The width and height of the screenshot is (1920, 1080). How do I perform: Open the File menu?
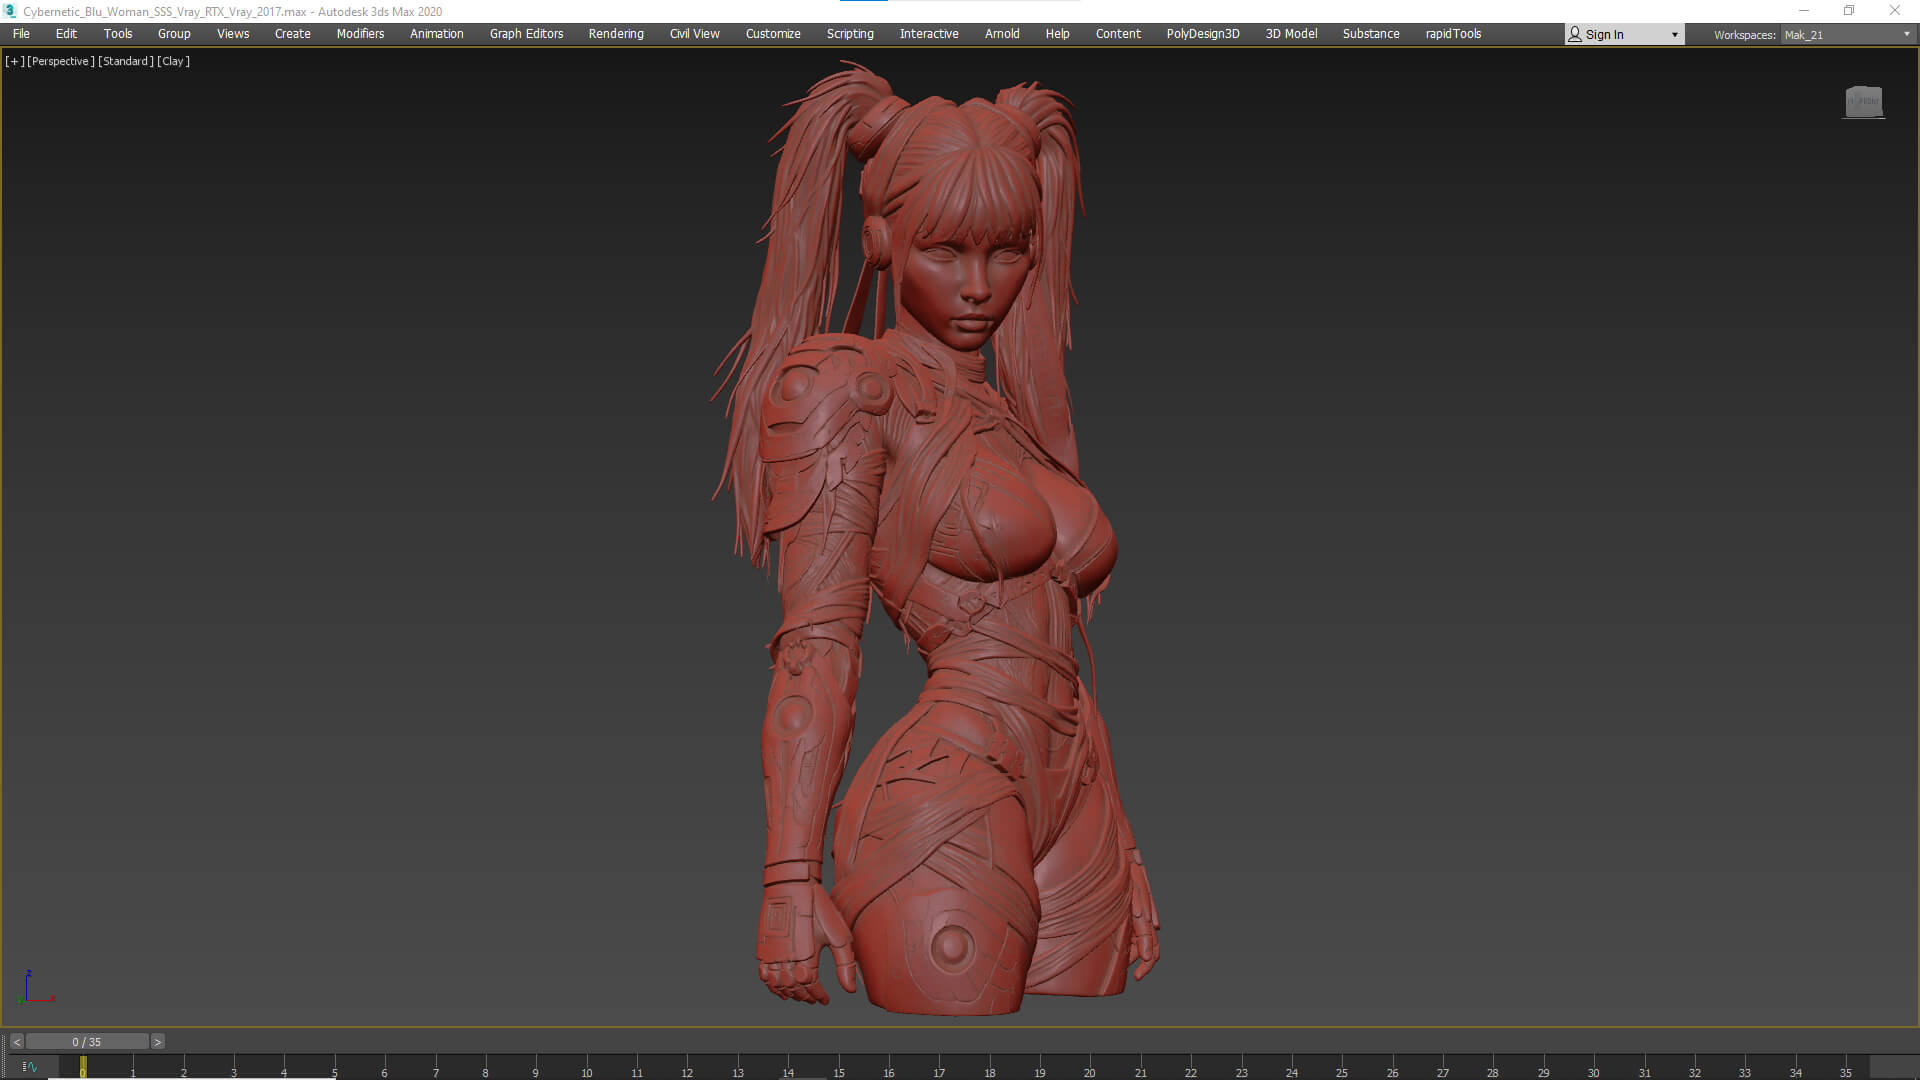click(x=21, y=34)
